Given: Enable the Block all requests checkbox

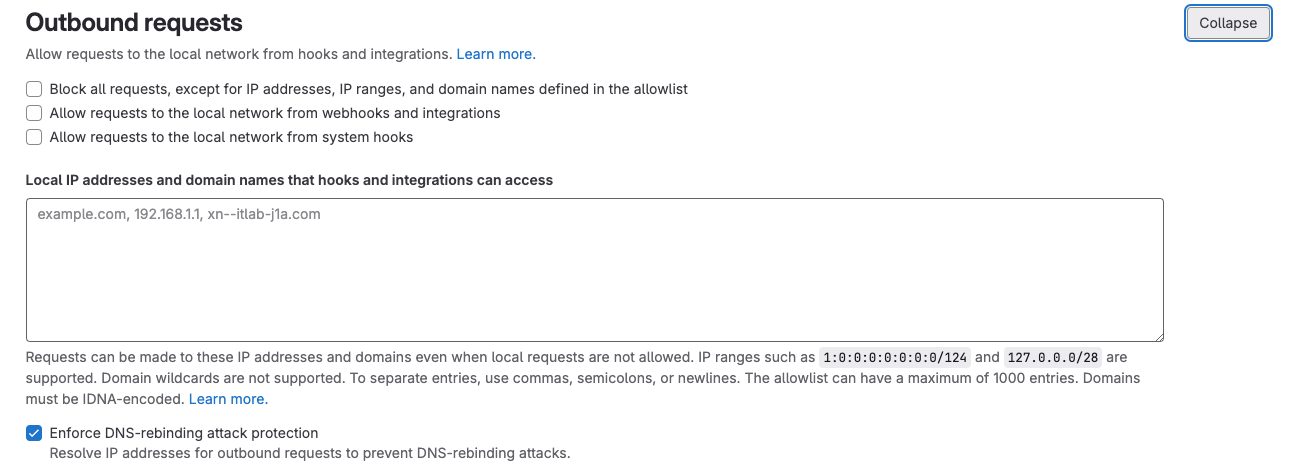Looking at the screenshot, I should pyautogui.click(x=34, y=89).
